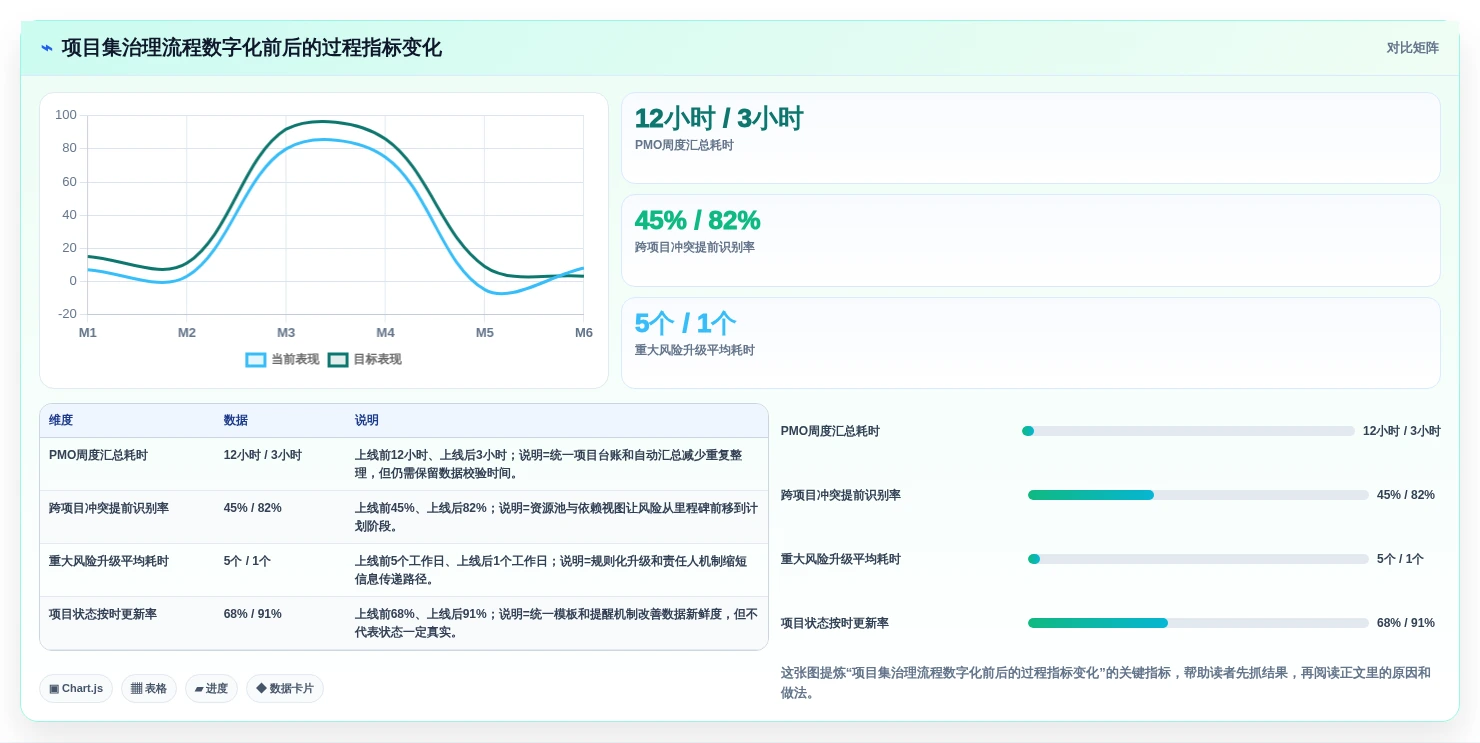Click the M6 axis label on chart
The height and width of the screenshot is (743, 1480).
[584, 333]
